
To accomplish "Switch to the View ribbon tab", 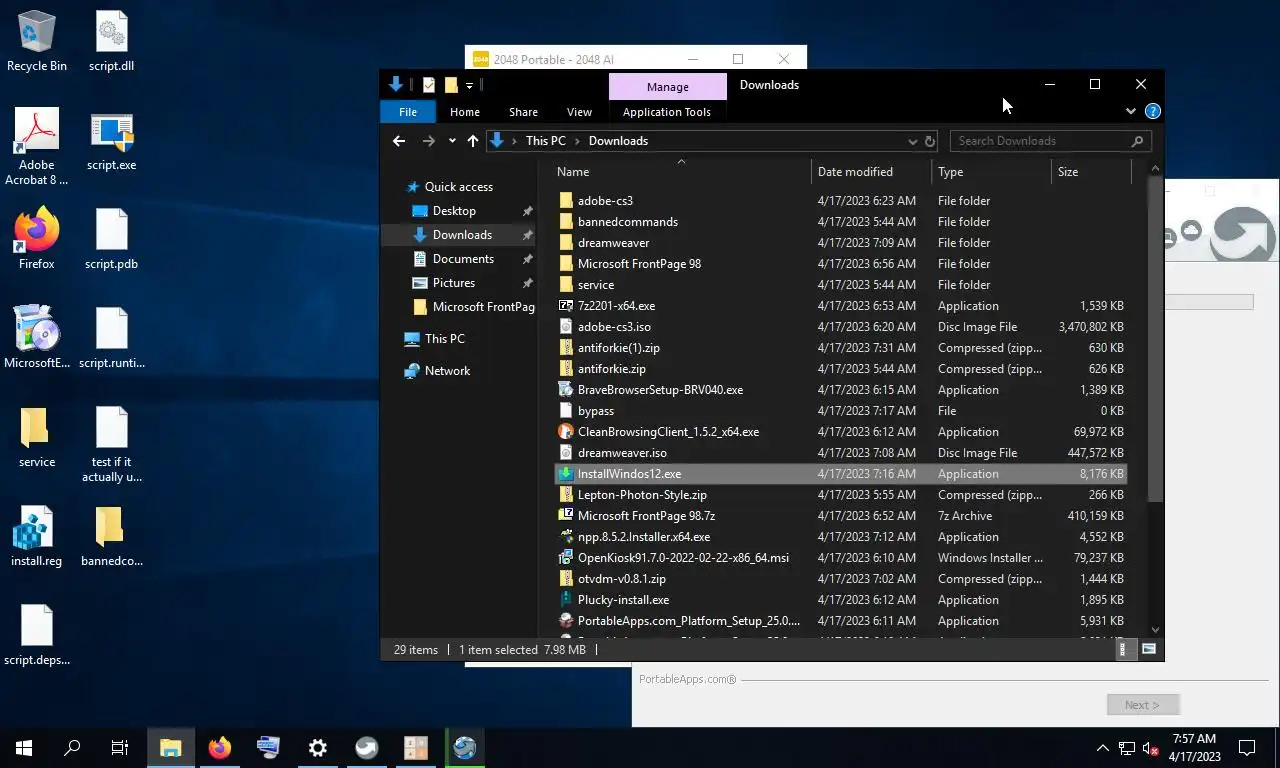I will click(x=579, y=112).
